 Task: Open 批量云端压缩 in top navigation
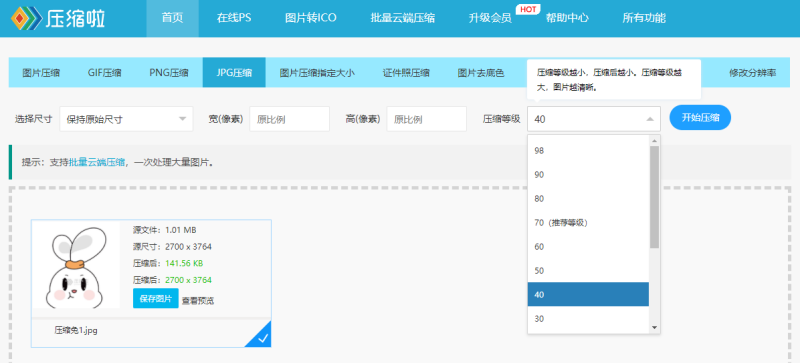point(403,18)
